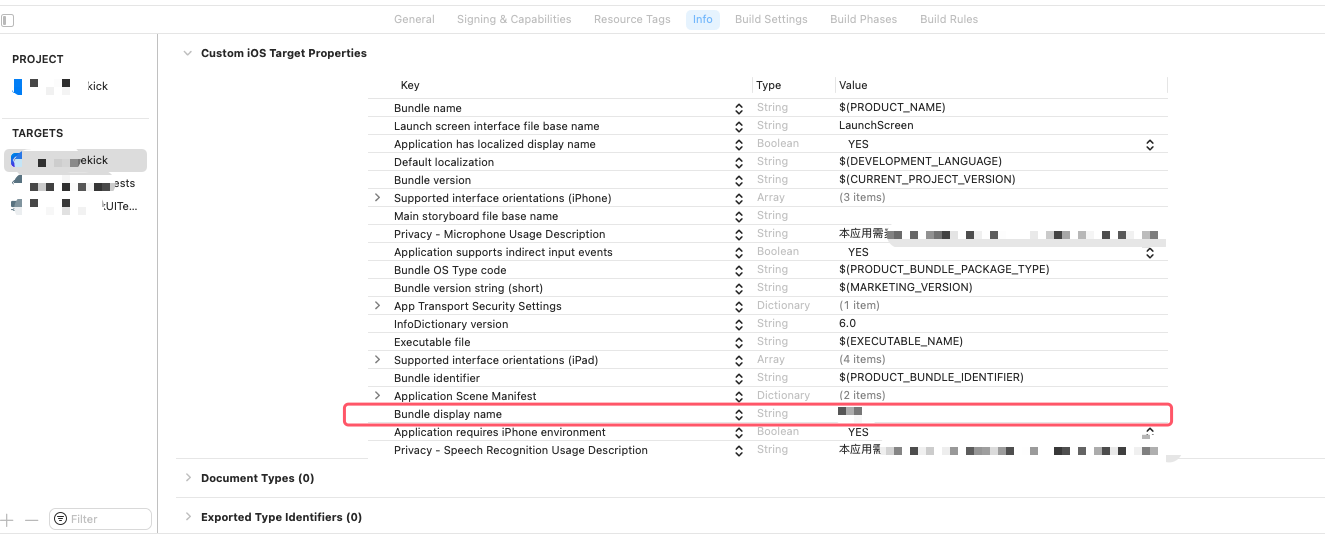Select Bundle version string (short) key
The image size is (1325, 541).
tap(469, 288)
